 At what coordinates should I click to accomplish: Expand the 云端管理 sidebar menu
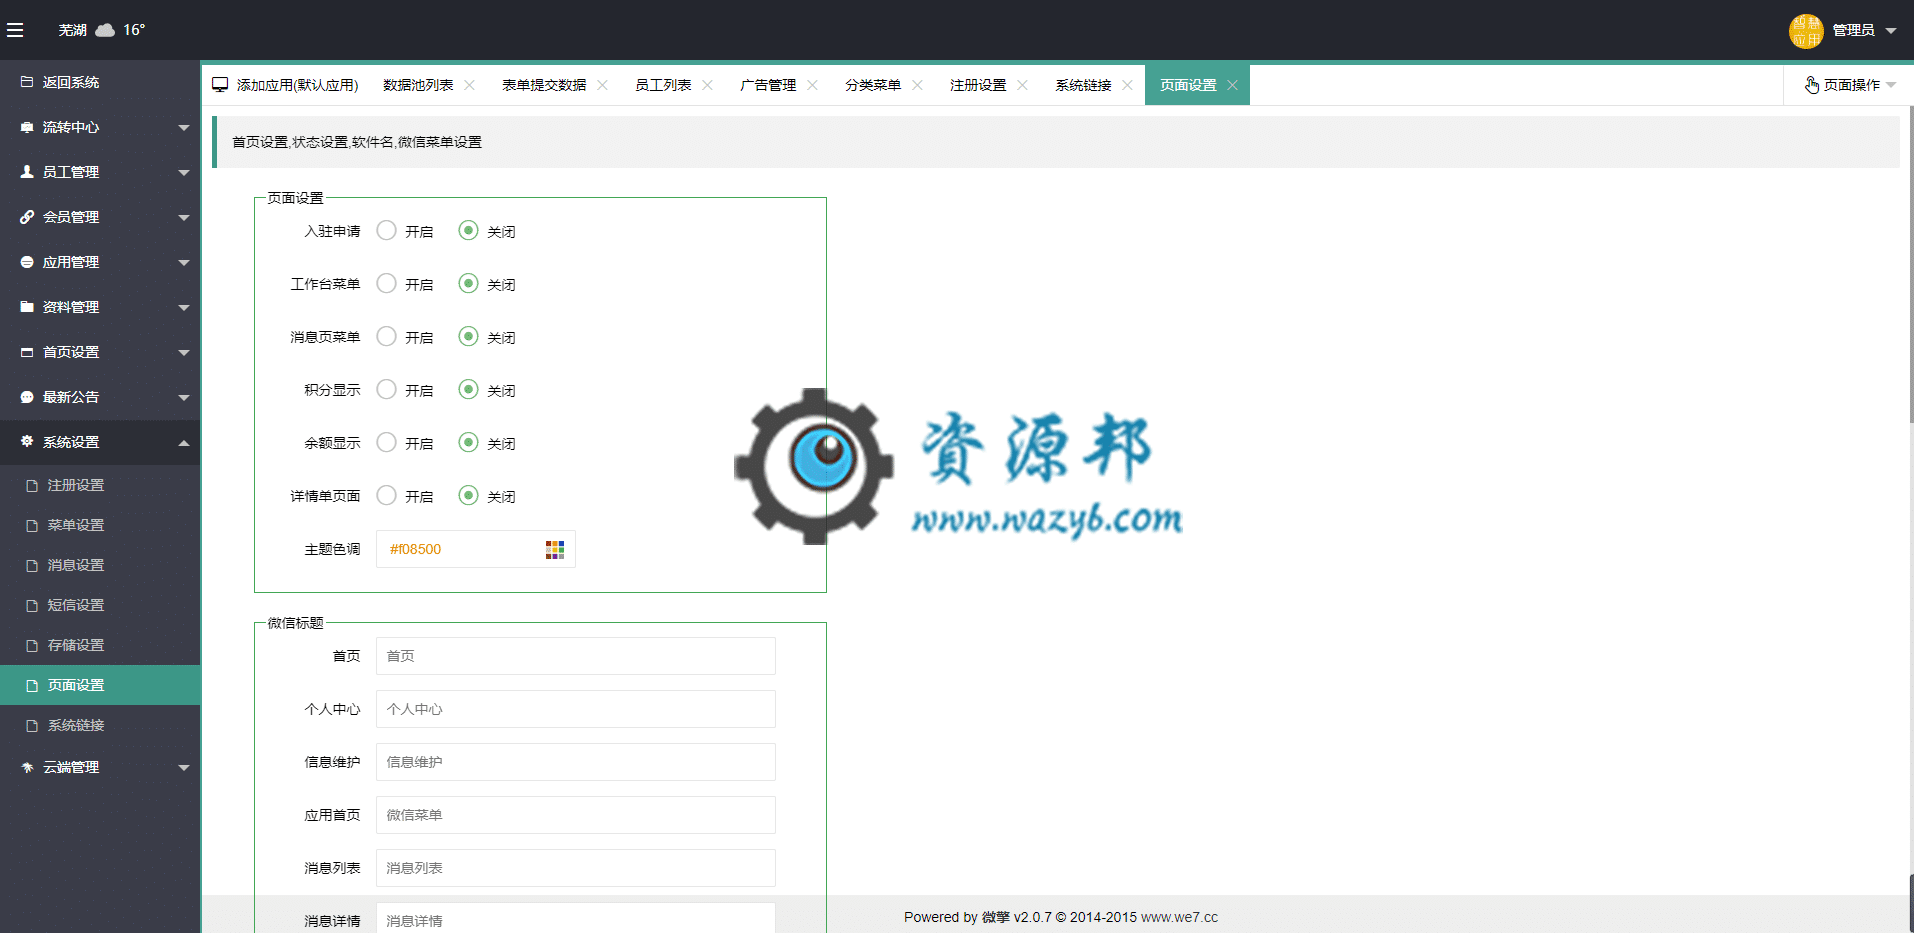pyautogui.click(x=184, y=768)
